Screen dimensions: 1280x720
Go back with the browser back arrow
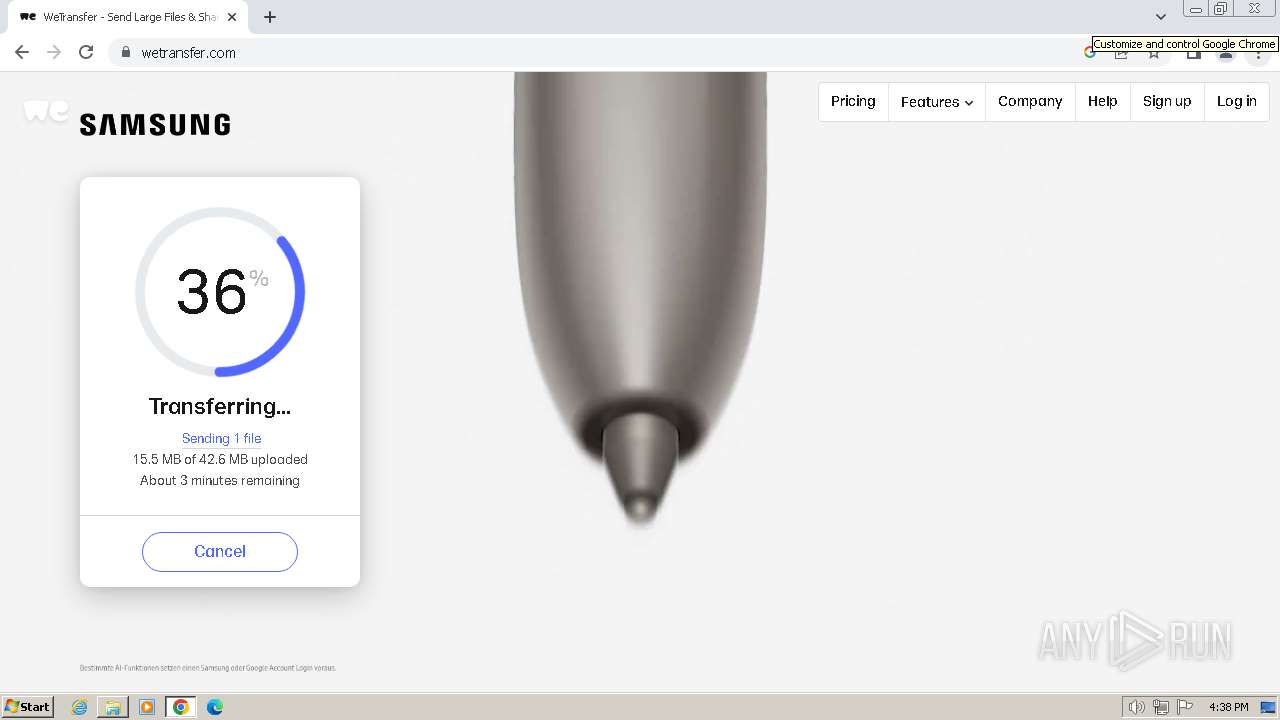pyautogui.click(x=22, y=52)
